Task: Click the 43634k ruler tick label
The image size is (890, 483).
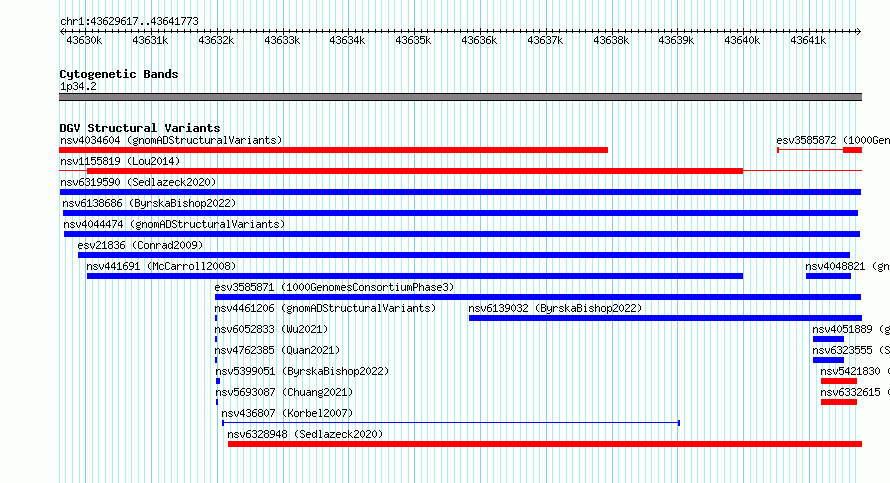Action: click(x=347, y=40)
